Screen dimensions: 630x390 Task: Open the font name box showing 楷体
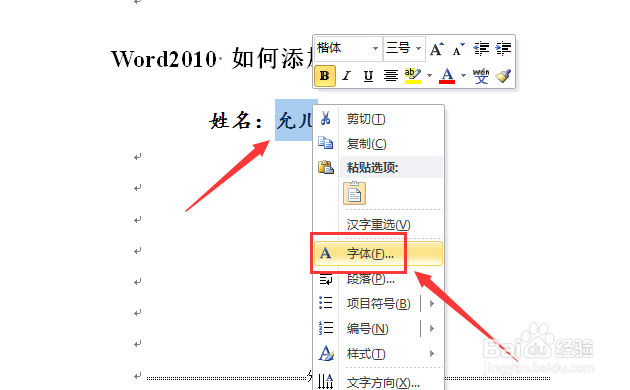[348, 48]
